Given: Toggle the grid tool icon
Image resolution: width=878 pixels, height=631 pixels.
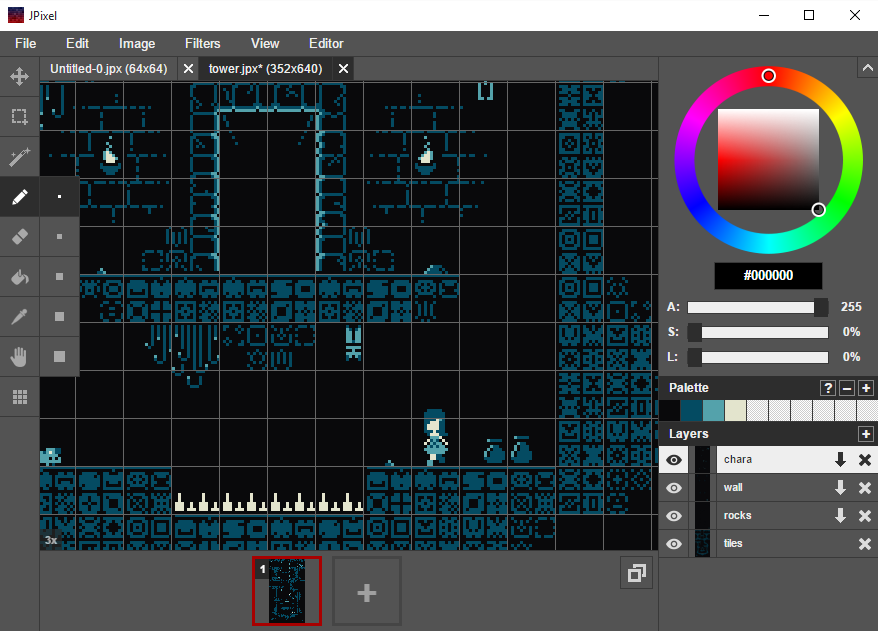Looking at the screenshot, I should pos(19,397).
